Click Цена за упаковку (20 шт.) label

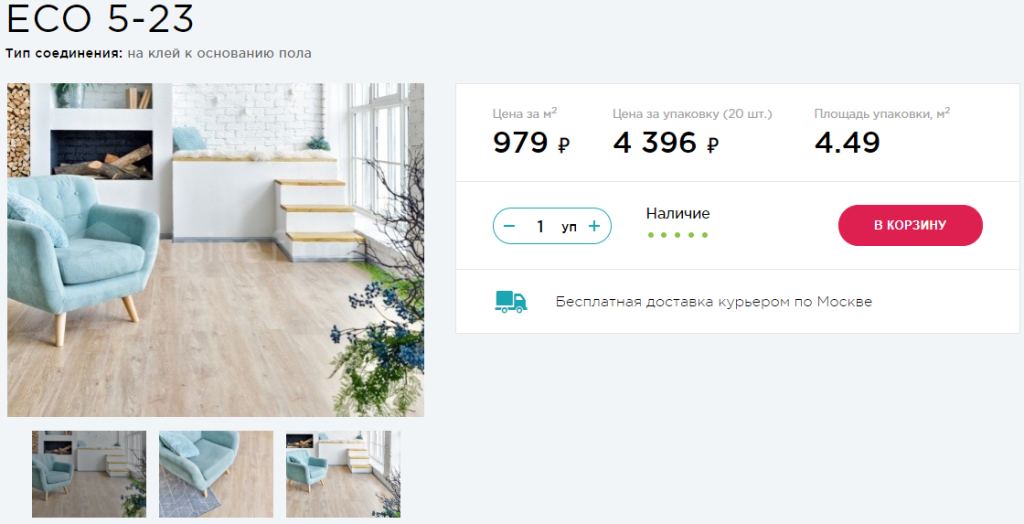[692, 114]
